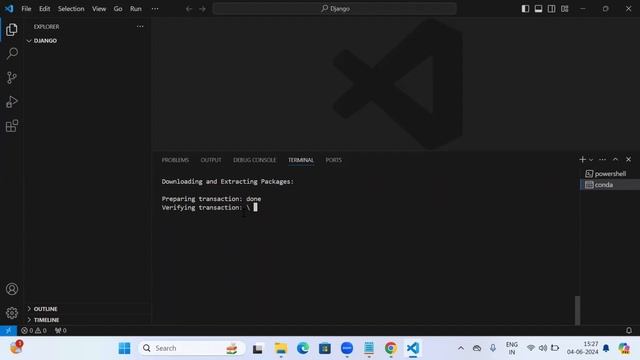Open clock and date flyout

coord(582,348)
